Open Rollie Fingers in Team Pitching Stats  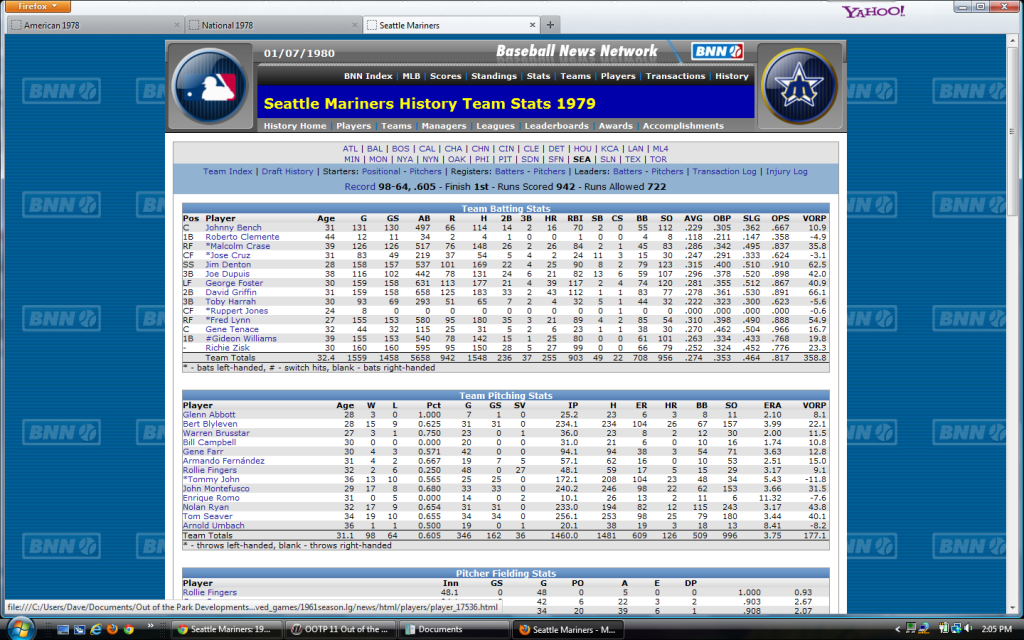(210, 470)
